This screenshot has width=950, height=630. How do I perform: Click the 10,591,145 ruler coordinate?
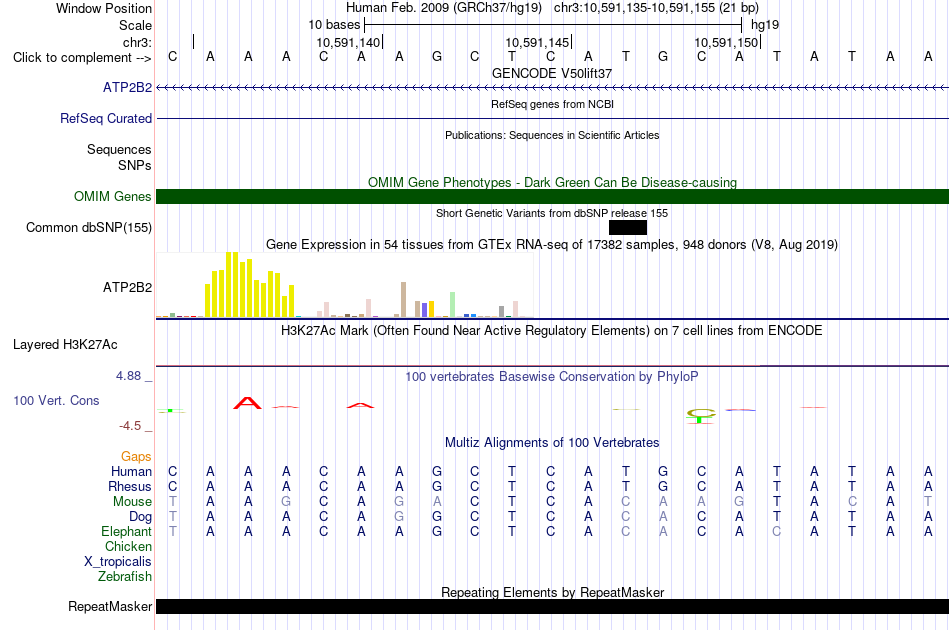[537, 42]
